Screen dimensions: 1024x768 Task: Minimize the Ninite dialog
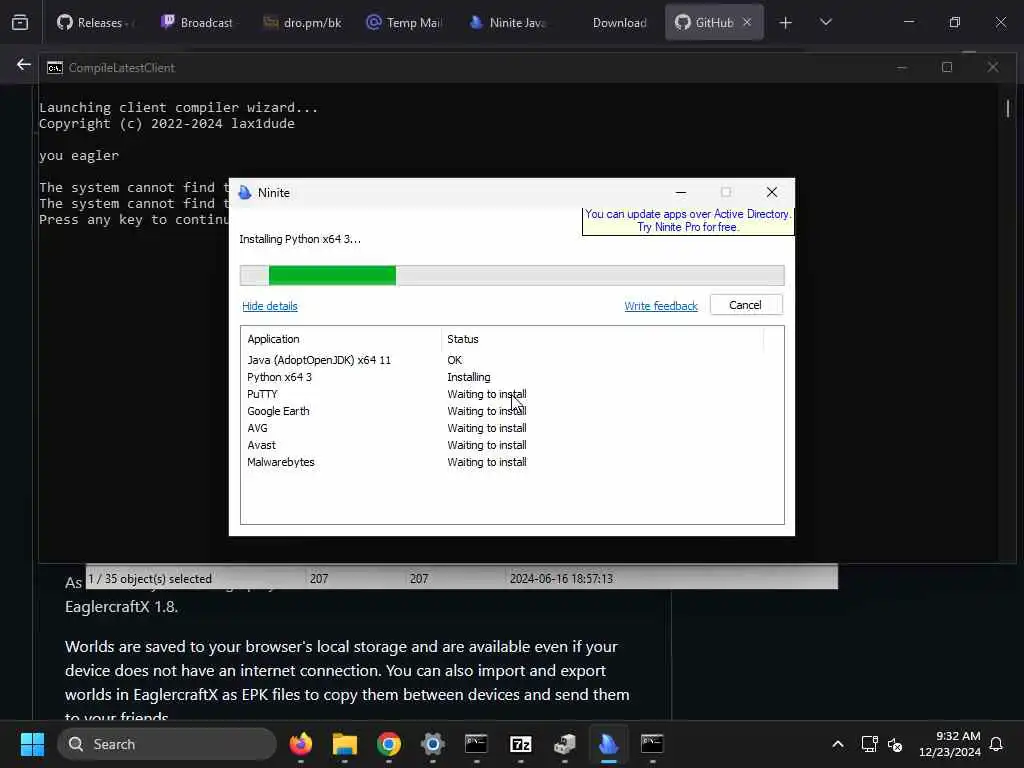click(680, 193)
